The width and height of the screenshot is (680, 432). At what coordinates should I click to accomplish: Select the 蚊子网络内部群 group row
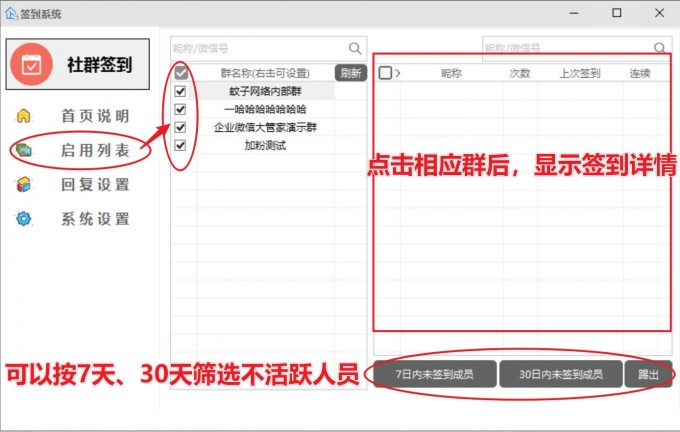(265, 91)
